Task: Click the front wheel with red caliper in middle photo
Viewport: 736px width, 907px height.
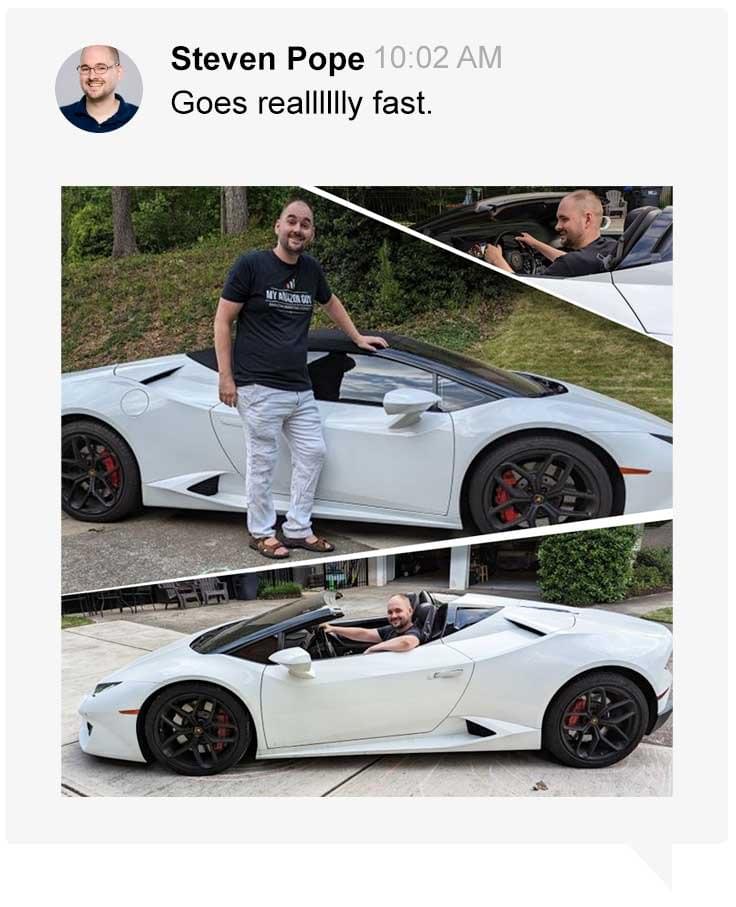Action: click(539, 486)
